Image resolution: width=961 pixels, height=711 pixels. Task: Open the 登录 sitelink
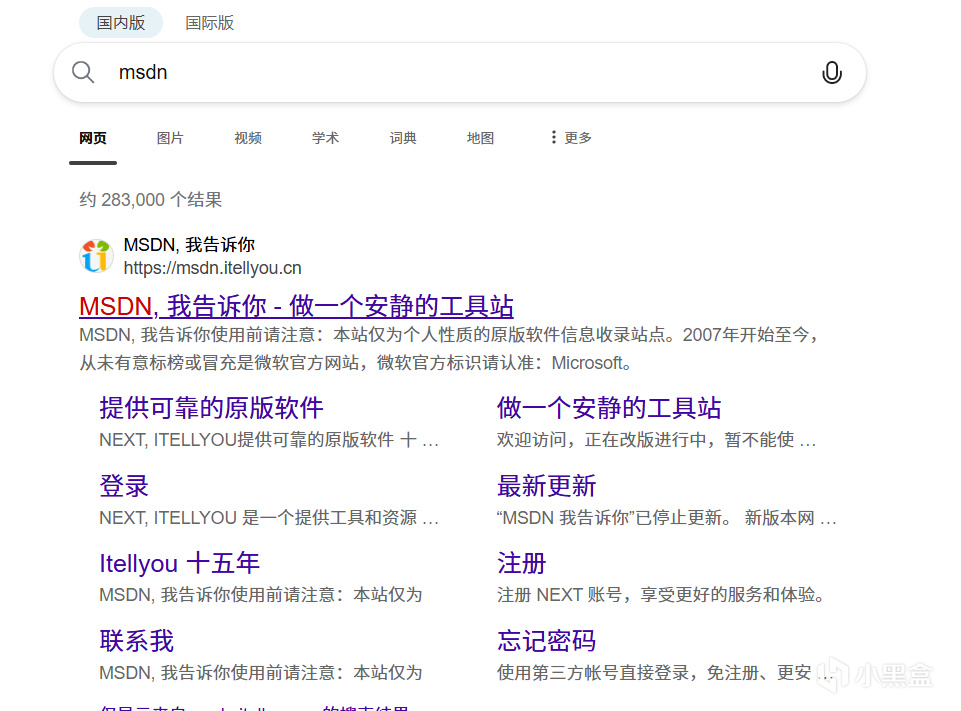tap(124, 486)
